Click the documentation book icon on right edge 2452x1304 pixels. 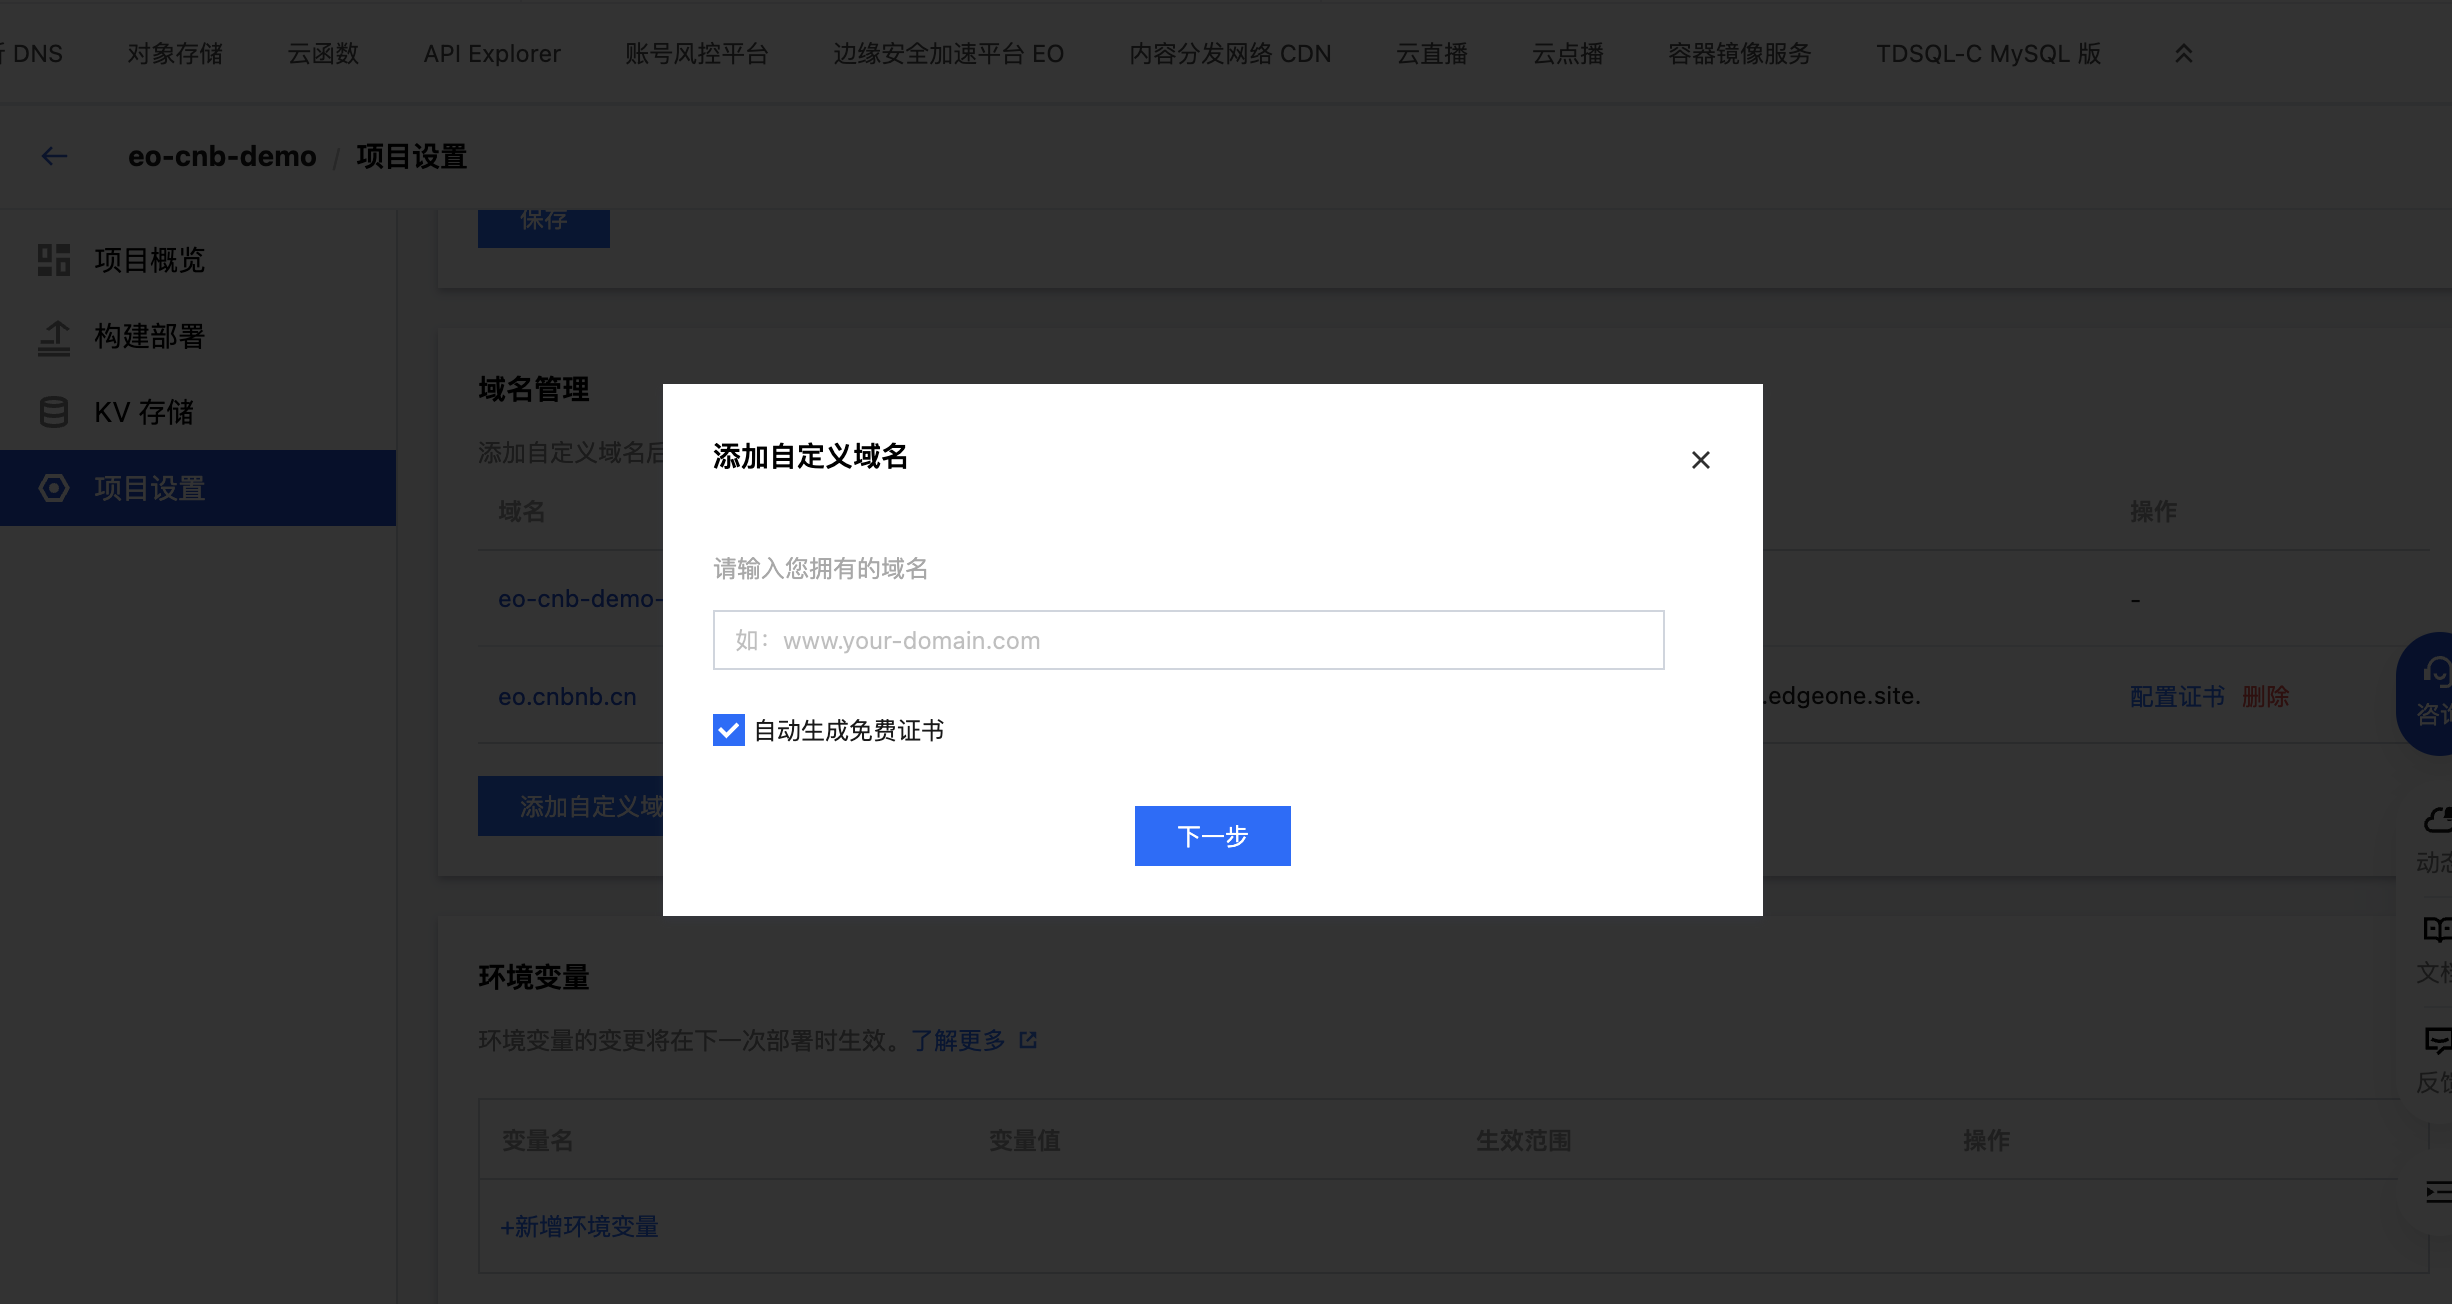(2436, 930)
